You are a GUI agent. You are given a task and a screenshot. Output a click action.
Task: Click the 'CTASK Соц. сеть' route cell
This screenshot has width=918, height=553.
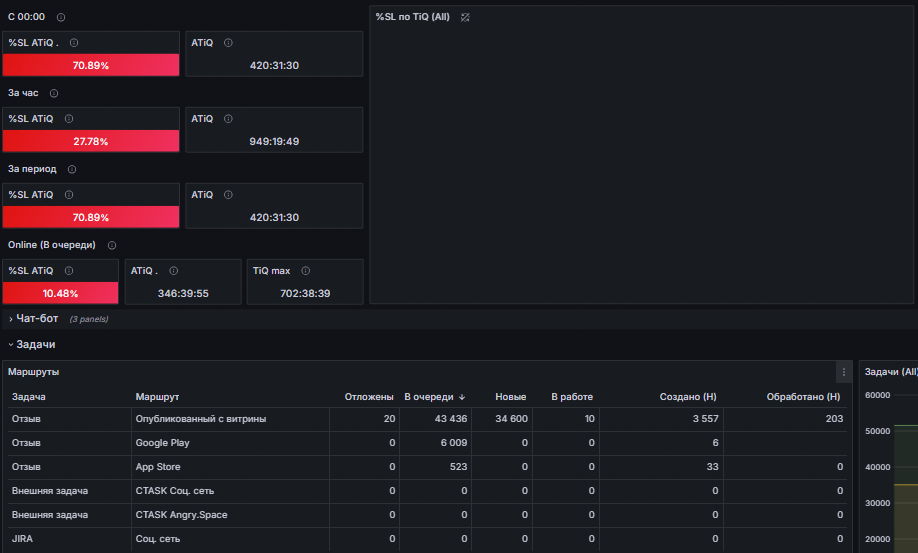tap(174, 491)
